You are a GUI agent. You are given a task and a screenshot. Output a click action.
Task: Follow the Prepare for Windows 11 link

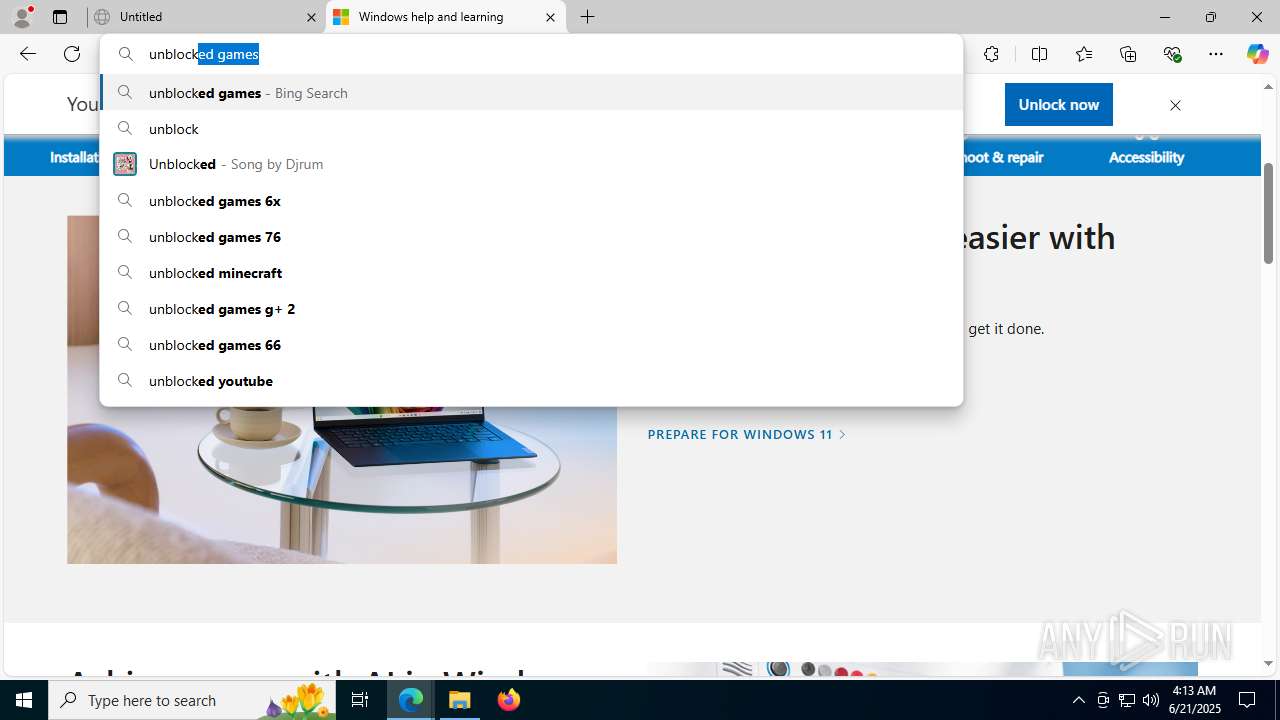pyautogui.click(x=746, y=434)
